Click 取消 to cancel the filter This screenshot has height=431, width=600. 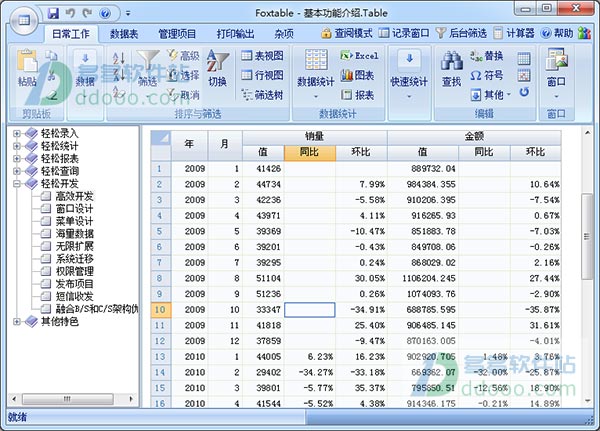click(x=184, y=94)
